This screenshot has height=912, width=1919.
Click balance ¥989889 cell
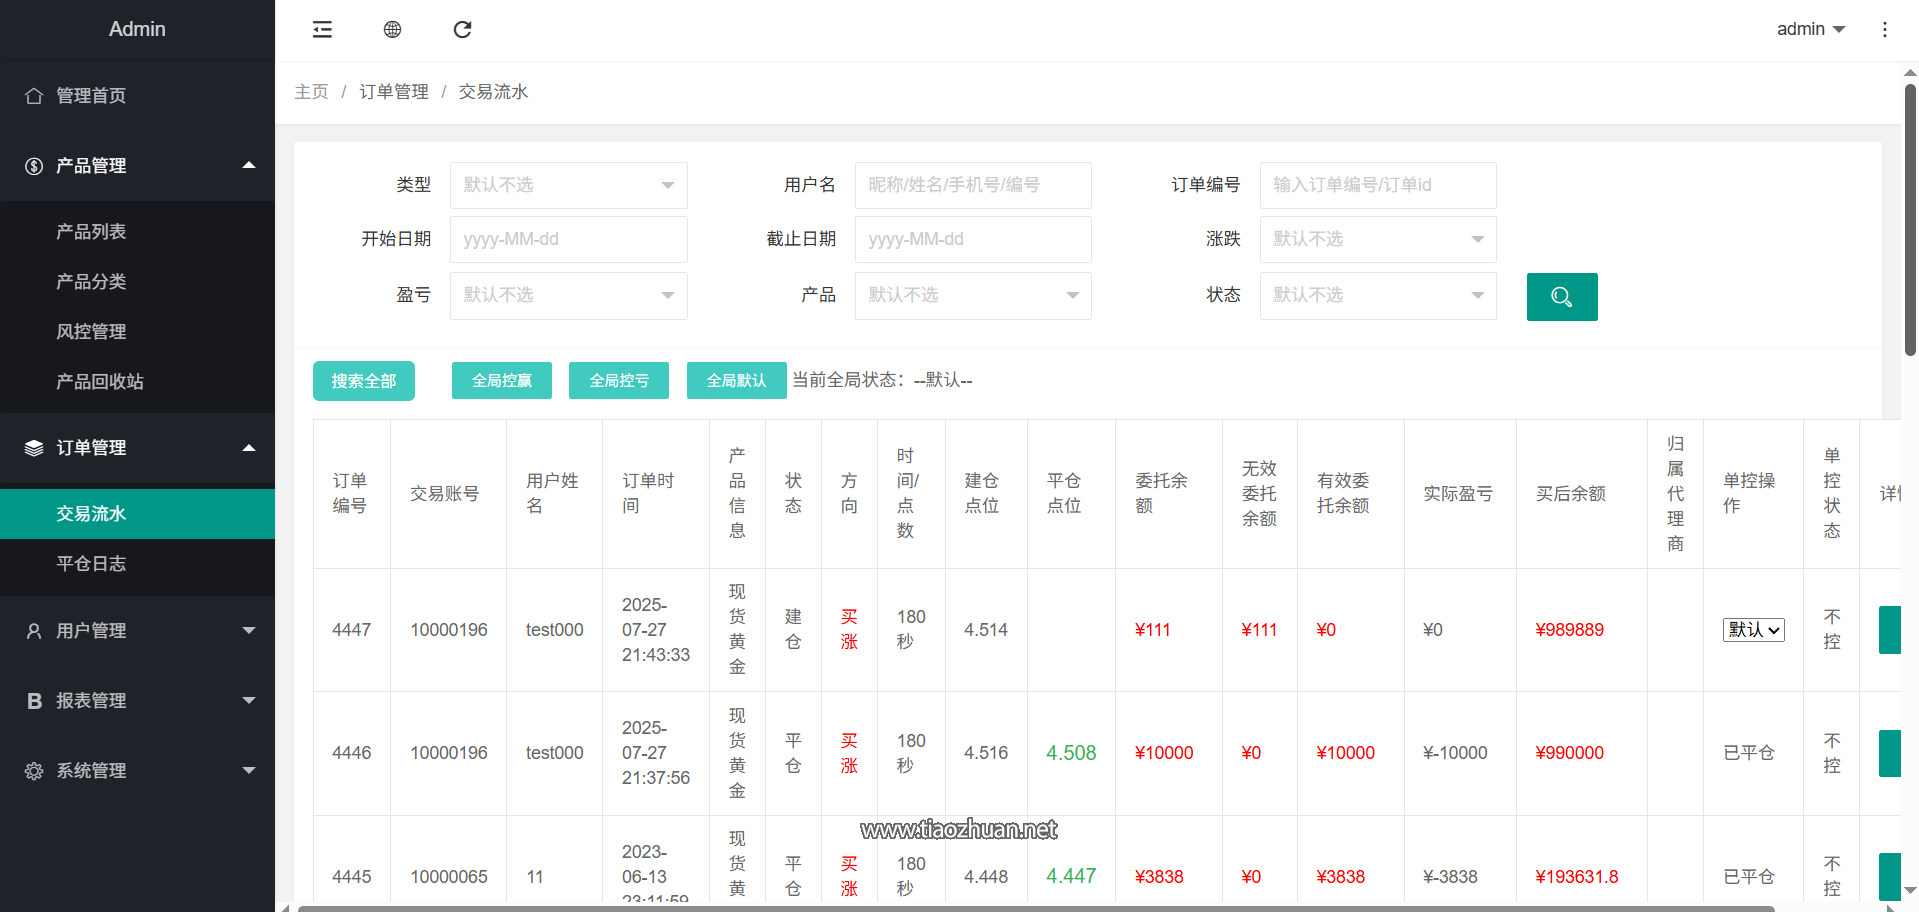1570,630
